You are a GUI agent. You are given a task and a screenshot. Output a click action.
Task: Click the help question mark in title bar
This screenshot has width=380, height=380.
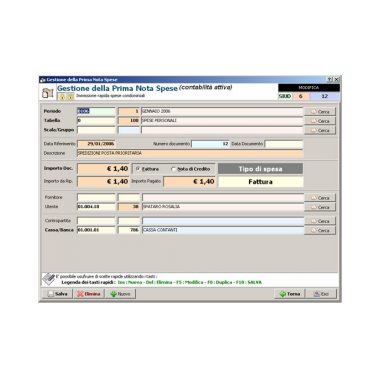tap(329, 80)
